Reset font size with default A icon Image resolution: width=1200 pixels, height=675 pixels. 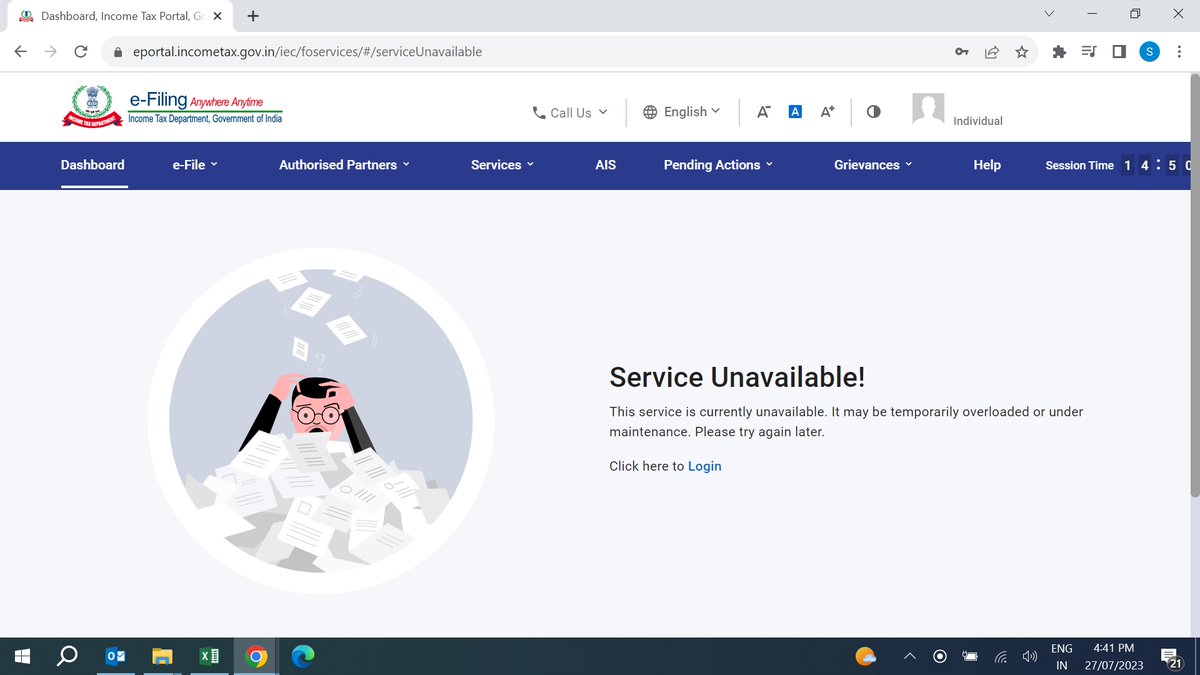(x=795, y=112)
